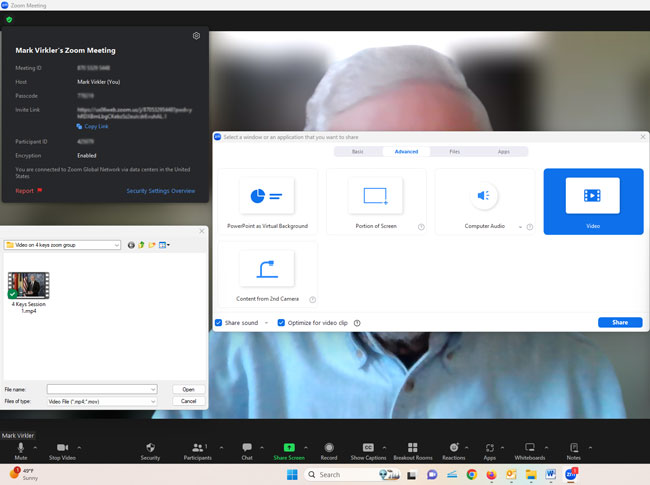Switch to the Files tab
Image resolution: width=650 pixels, height=485 pixels.
point(454,152)
